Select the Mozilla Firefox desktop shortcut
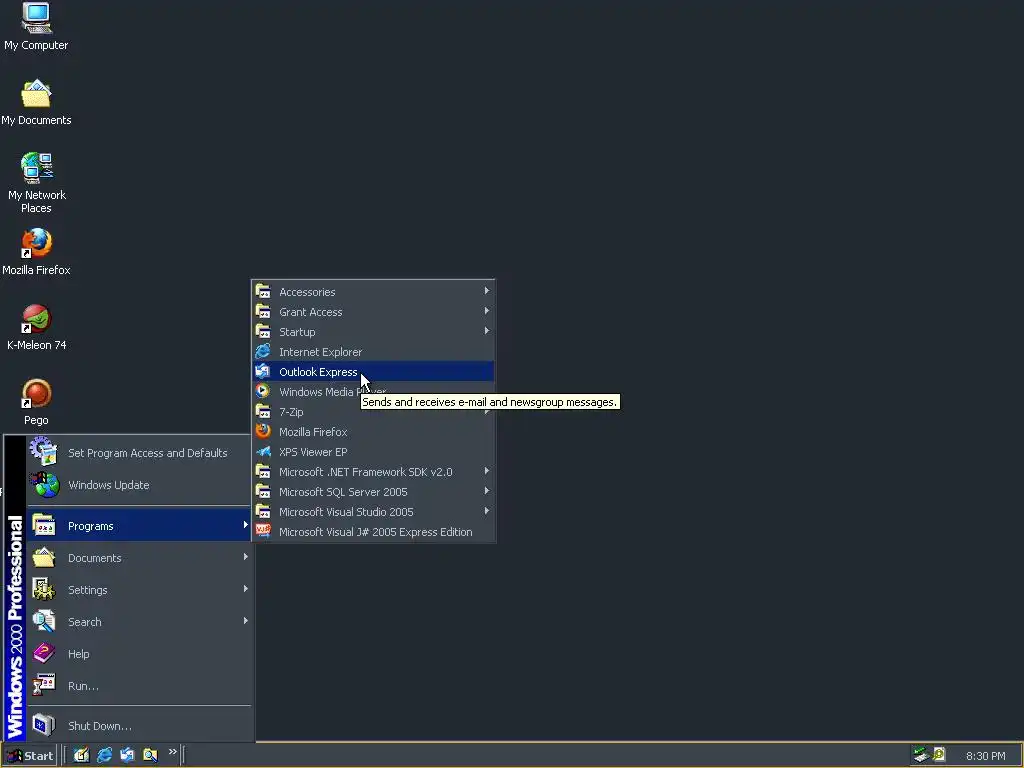Viewport: 1024px width, 768px height. click(36, 251)
